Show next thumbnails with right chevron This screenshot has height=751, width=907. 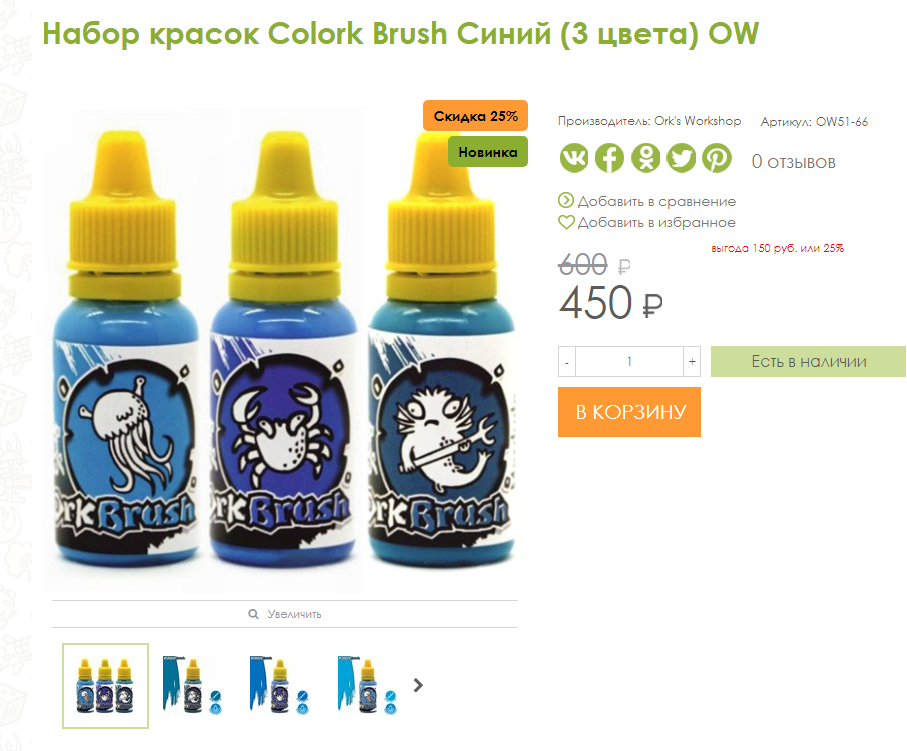point(418,686)
